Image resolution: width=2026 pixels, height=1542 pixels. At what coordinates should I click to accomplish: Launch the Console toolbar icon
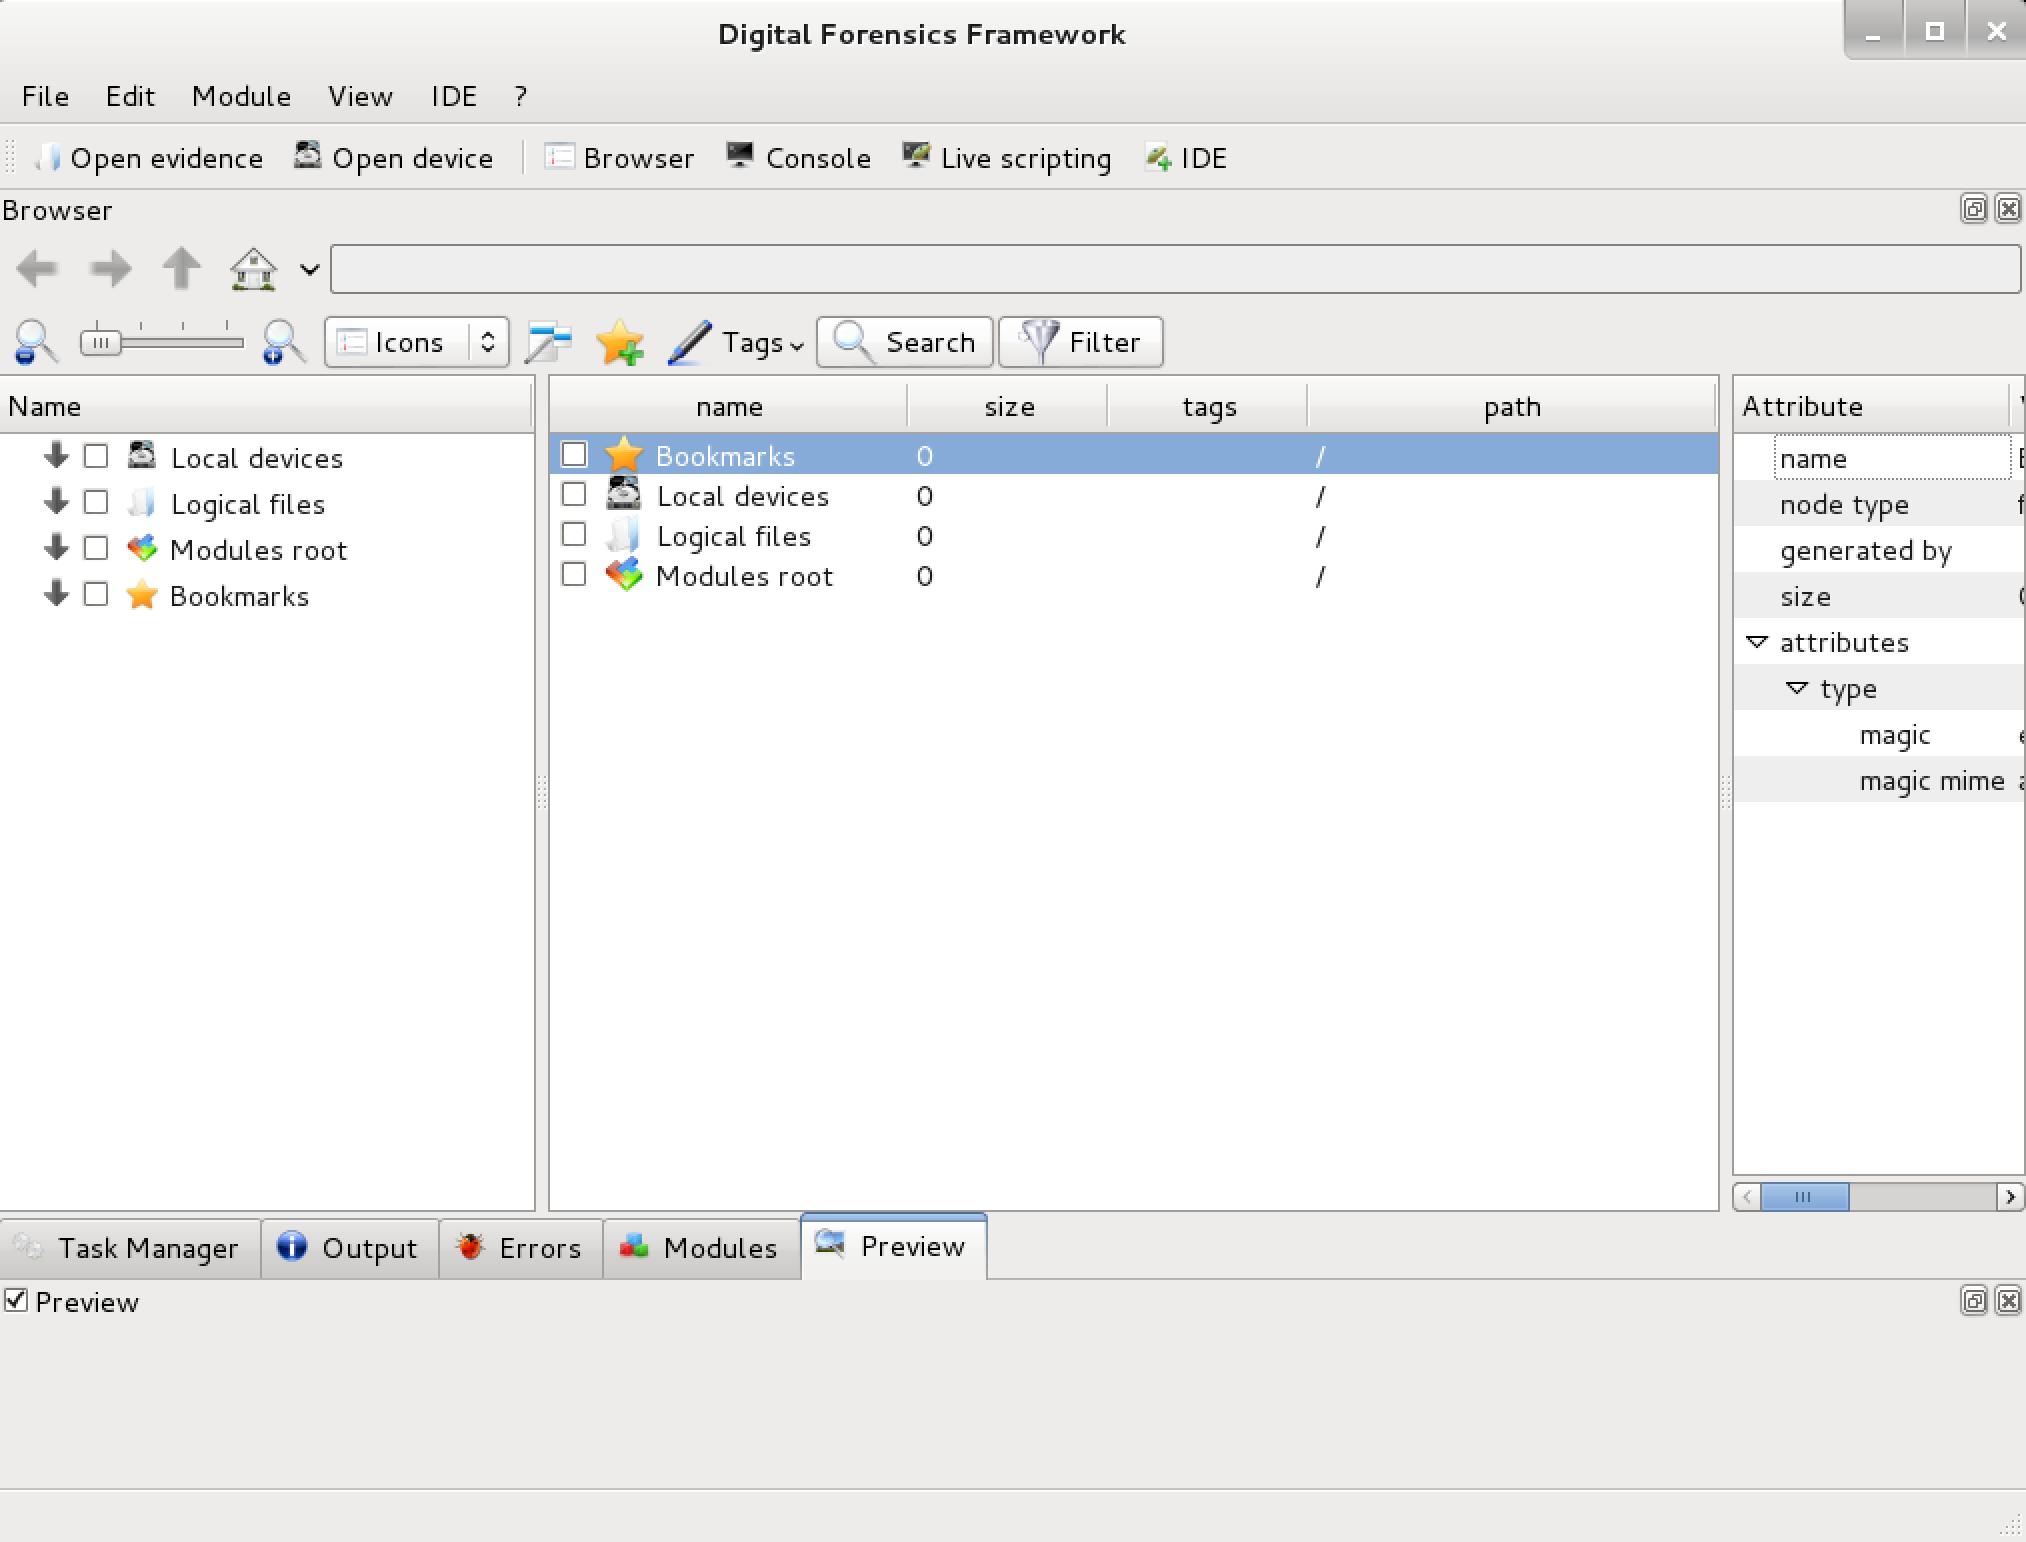pos(740,156)
